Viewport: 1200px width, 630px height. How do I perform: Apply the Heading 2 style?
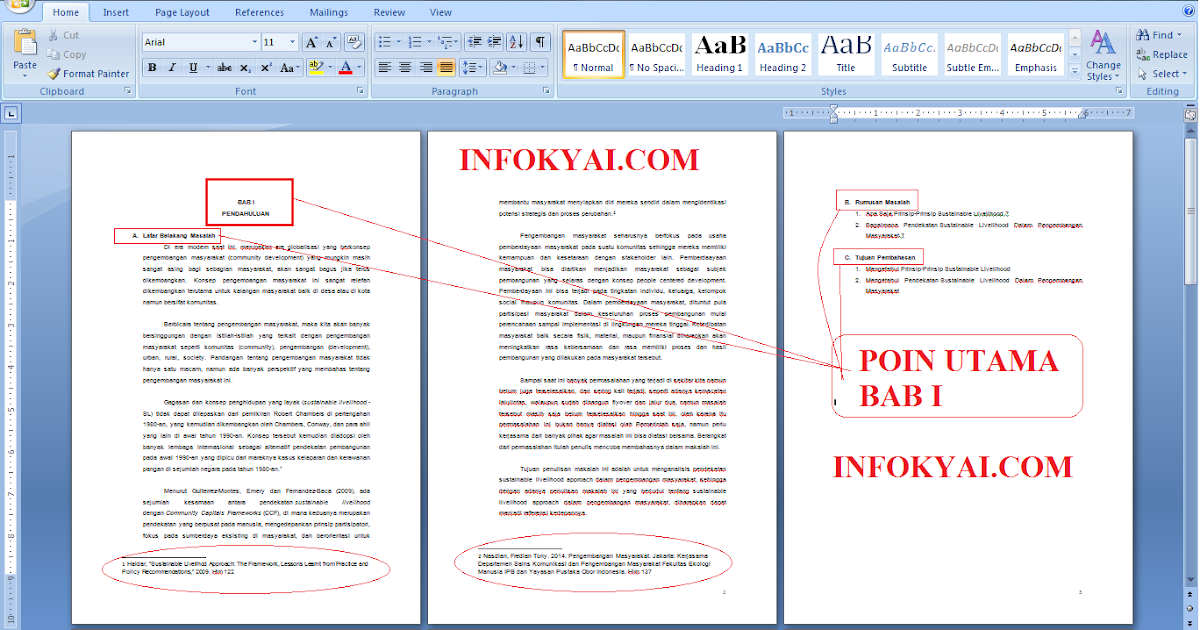pos(783,55)
